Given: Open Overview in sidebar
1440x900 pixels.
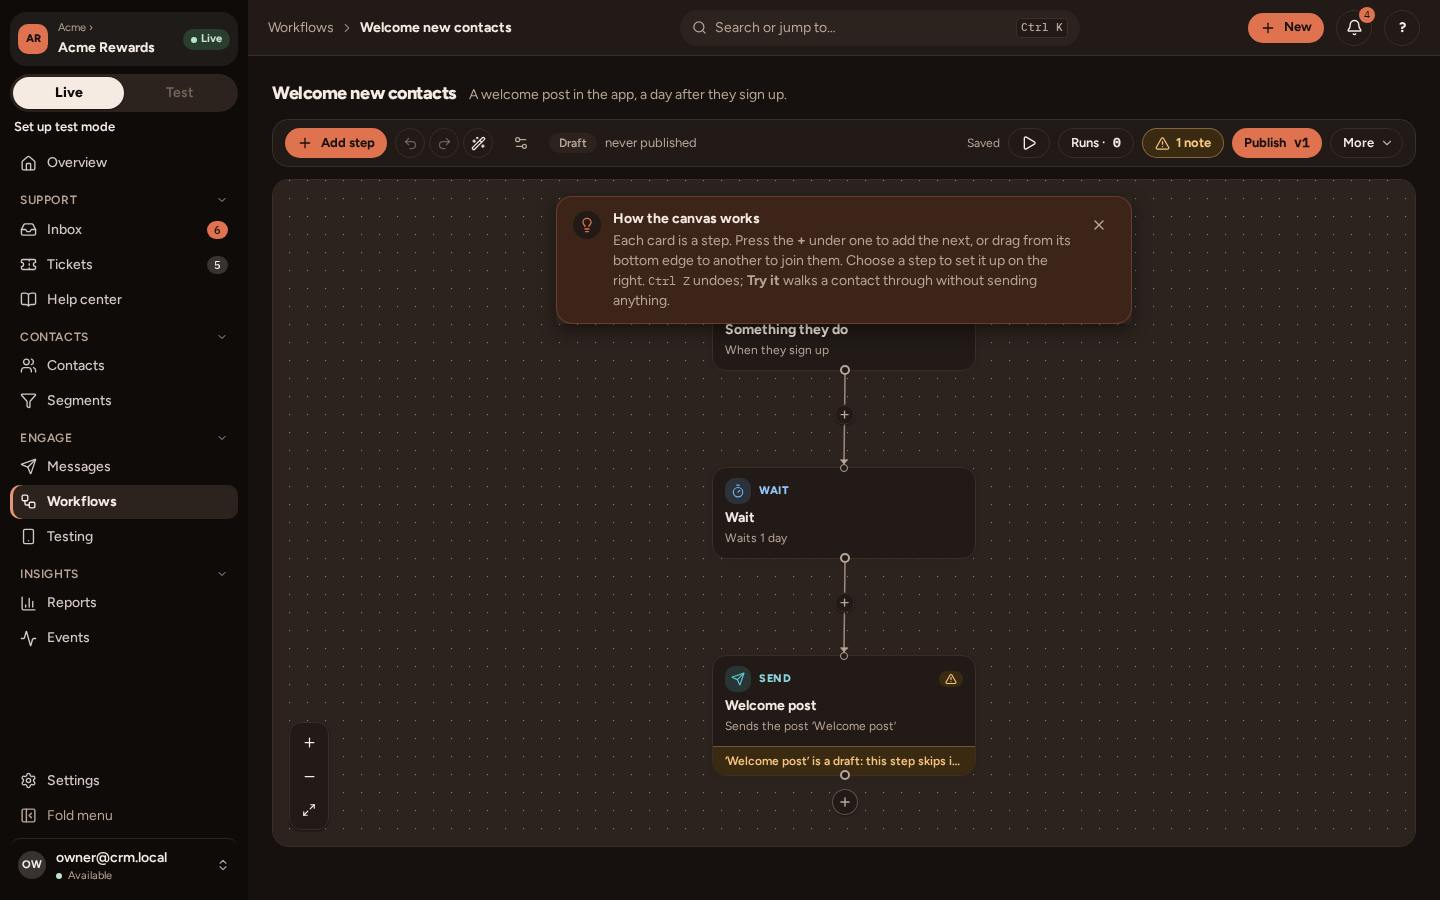Looking at the screenshot, I should [x=124, y=163].
